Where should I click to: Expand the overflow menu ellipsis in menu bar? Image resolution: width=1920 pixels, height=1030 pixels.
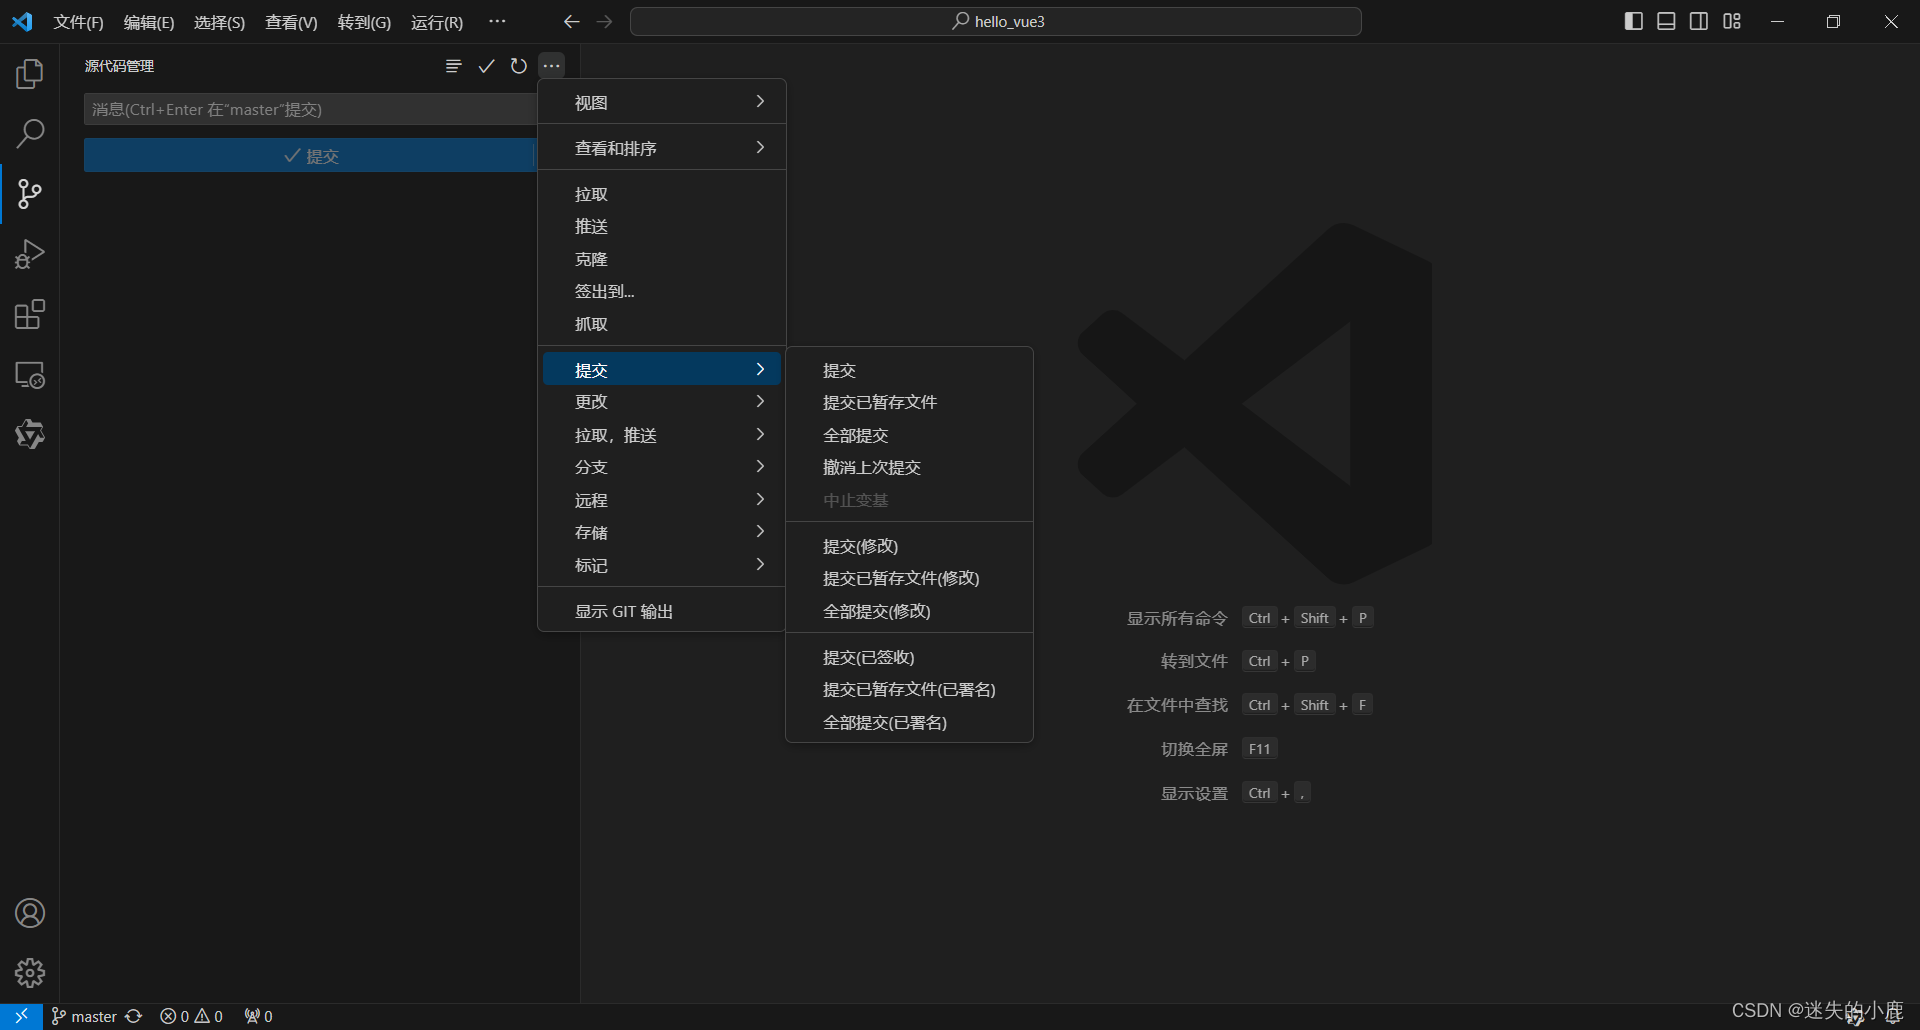coord(497,22)
